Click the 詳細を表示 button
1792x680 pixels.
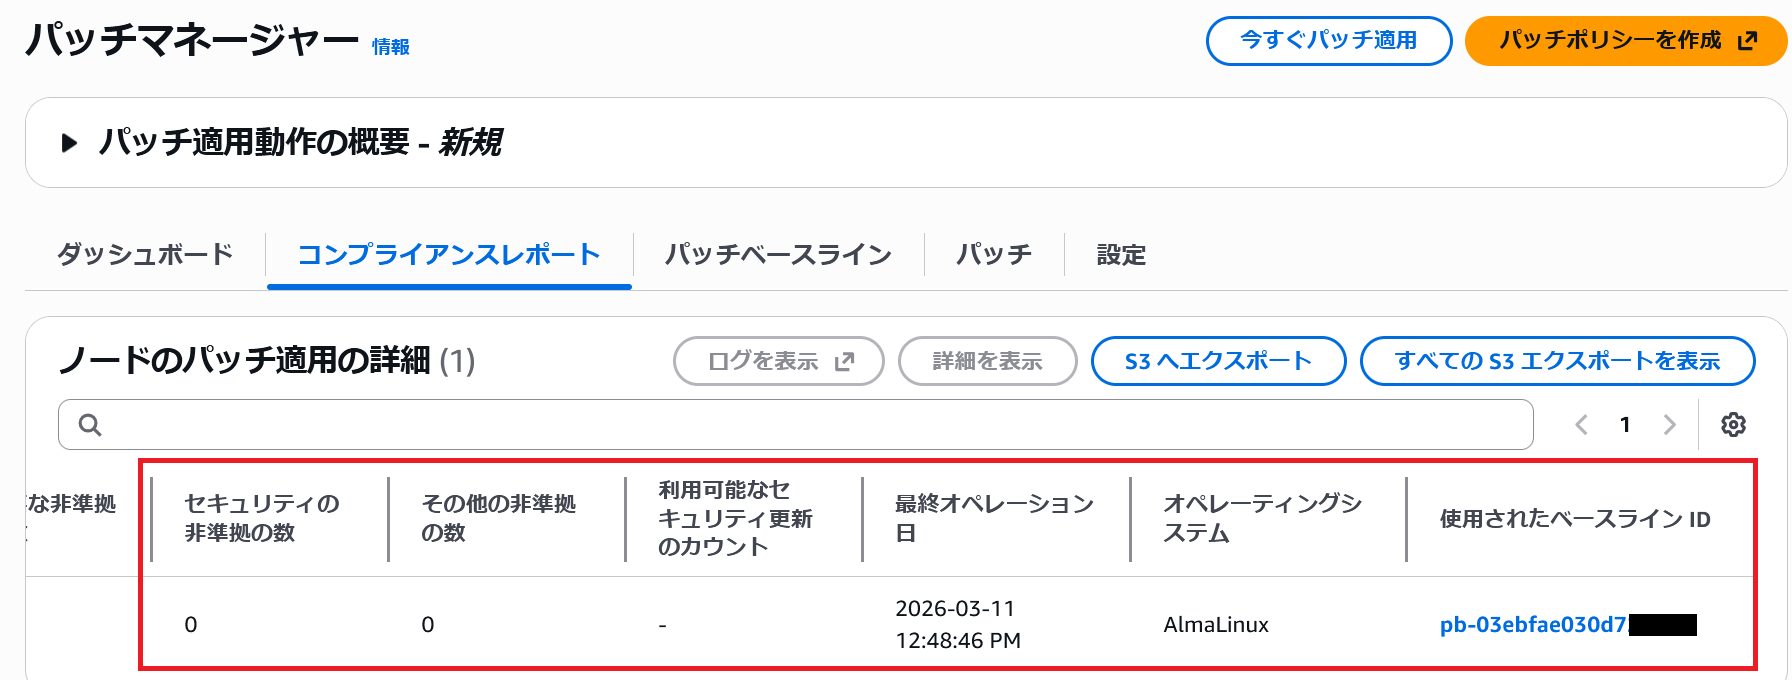click(x=987, y=361)
